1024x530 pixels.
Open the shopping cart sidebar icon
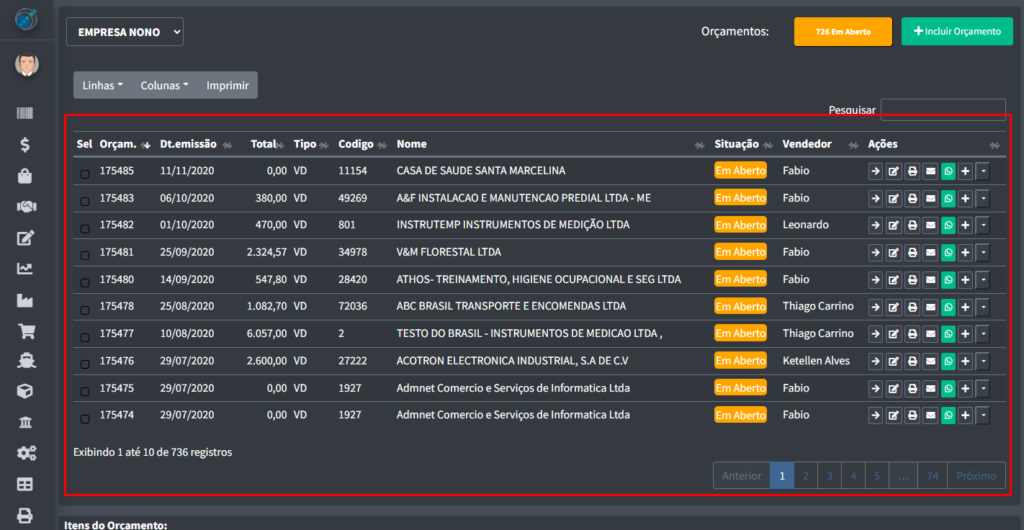point(26,331)
